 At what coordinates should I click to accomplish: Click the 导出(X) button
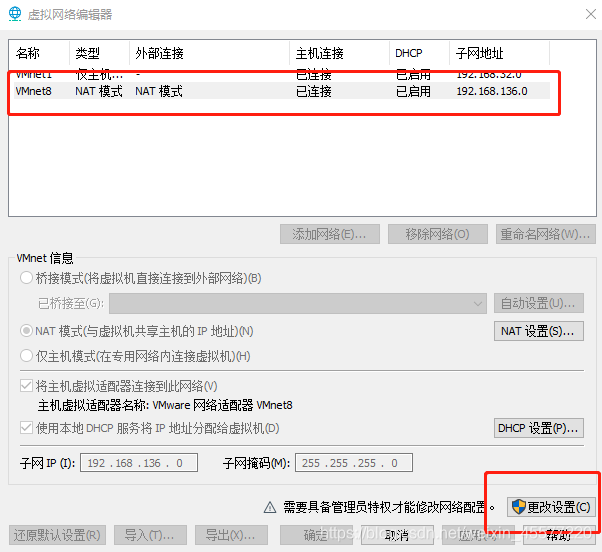pyautogui.click(x=231, y=535)
